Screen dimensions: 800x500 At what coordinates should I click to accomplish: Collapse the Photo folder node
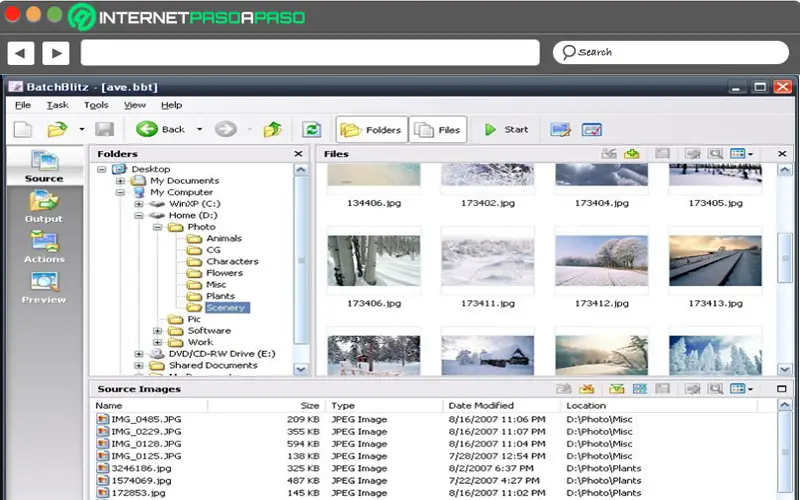point(157,227)
